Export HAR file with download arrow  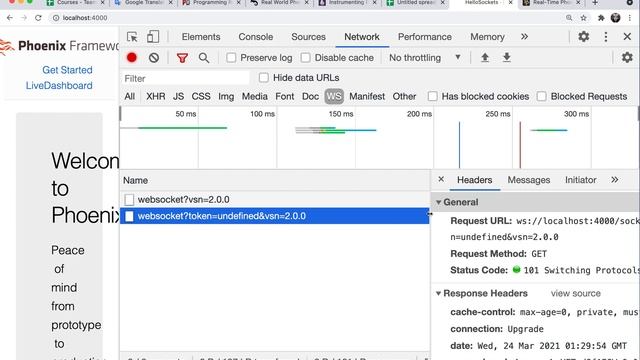tap(507, 58)
